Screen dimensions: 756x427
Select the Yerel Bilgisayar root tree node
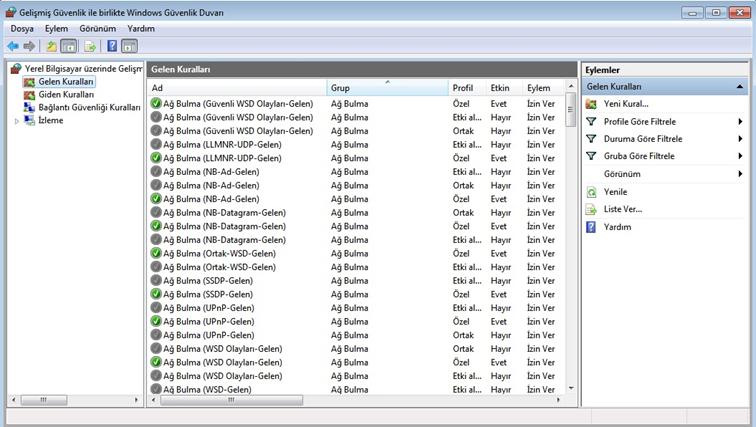point(84,69)
